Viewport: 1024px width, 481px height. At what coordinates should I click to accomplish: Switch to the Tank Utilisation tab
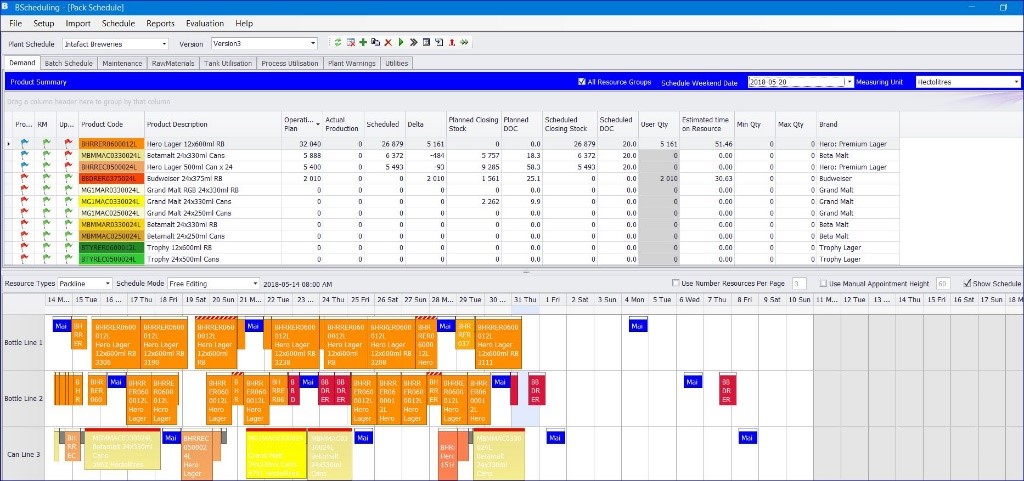tap(228, 63)
